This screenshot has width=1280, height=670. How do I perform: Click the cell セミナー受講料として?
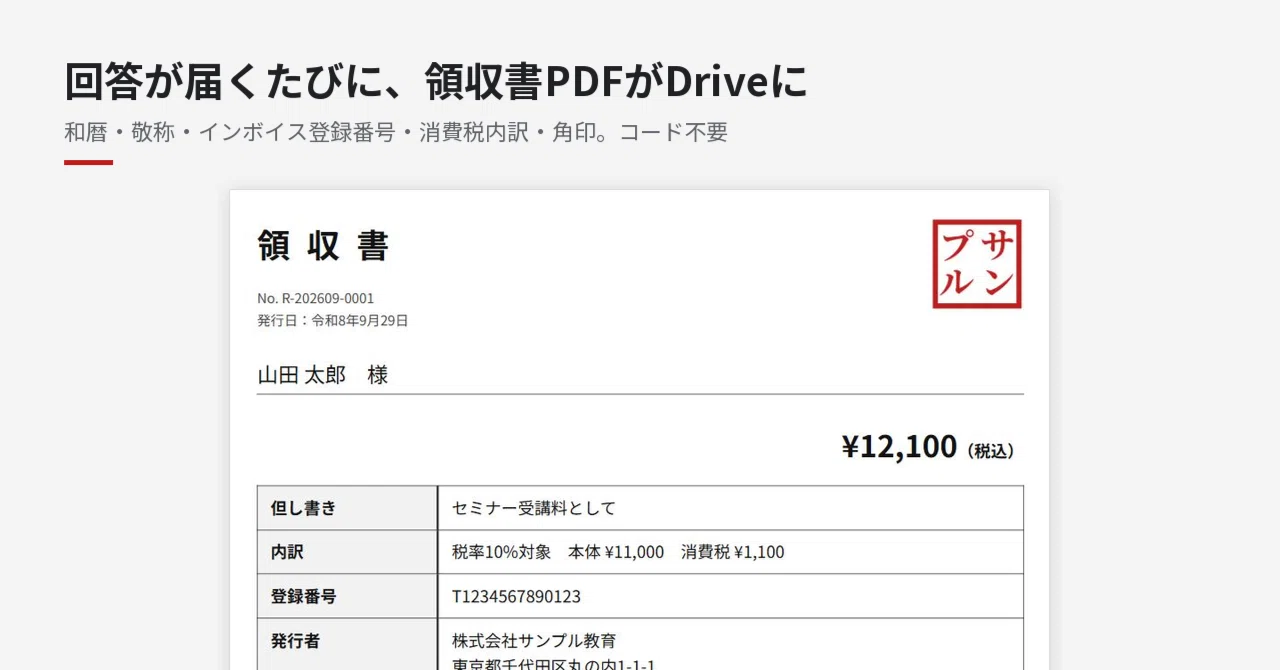click(730, 508)
